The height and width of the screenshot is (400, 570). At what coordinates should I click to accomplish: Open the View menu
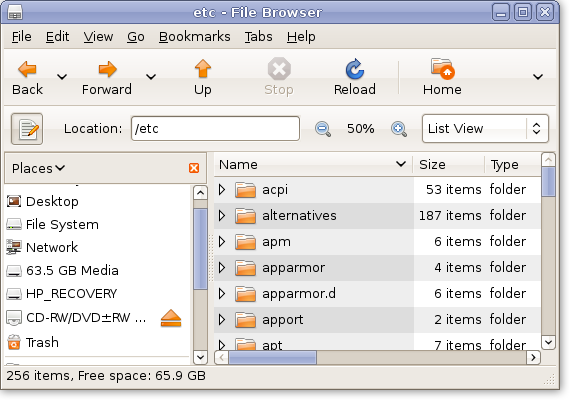[98, 37]
